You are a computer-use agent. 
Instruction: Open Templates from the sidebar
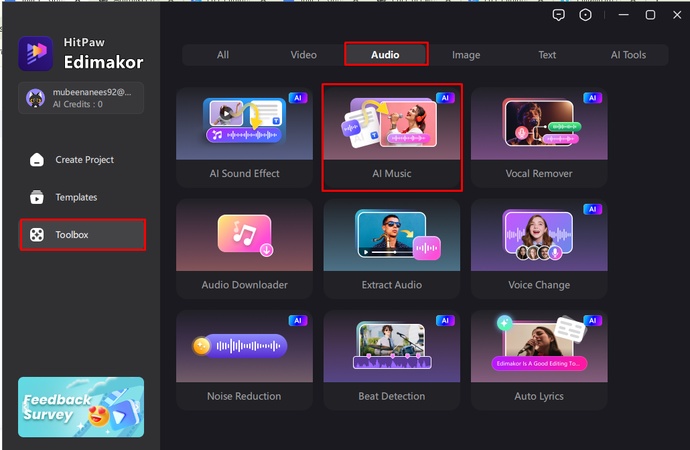pyautogui.click(x=75, y=197)
